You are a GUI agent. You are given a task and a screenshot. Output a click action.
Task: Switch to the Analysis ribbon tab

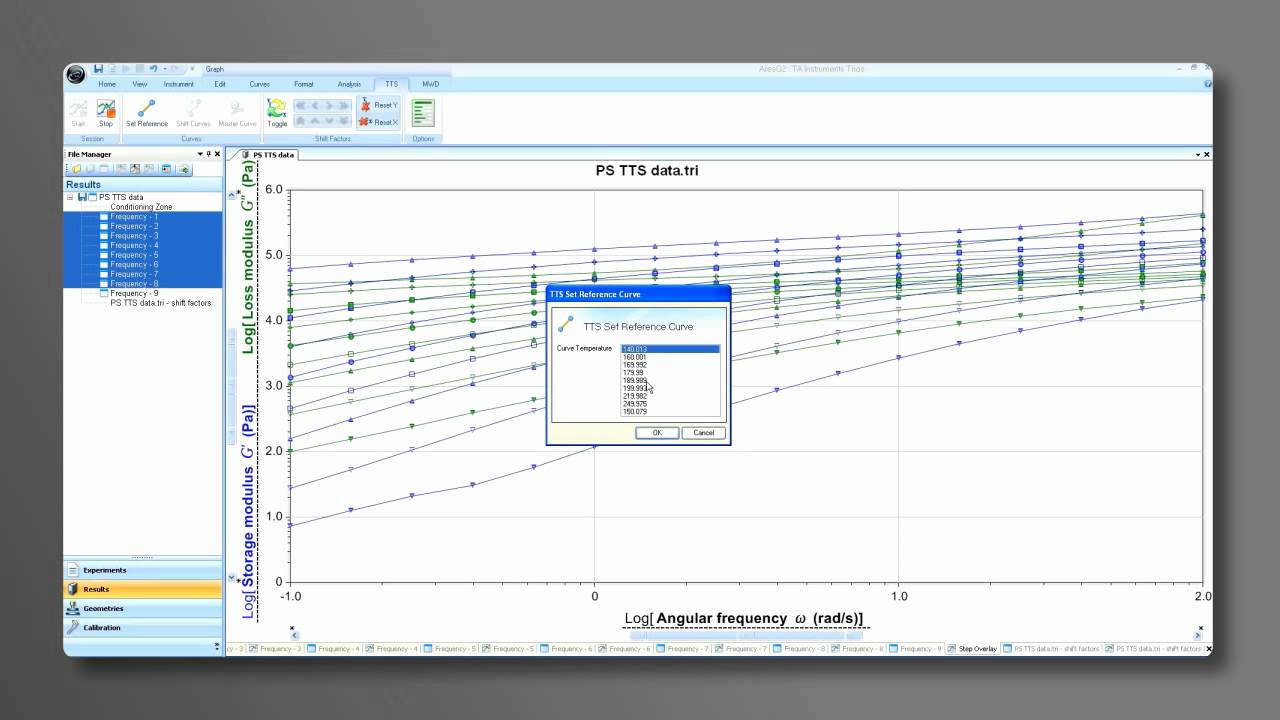(349, 84)
